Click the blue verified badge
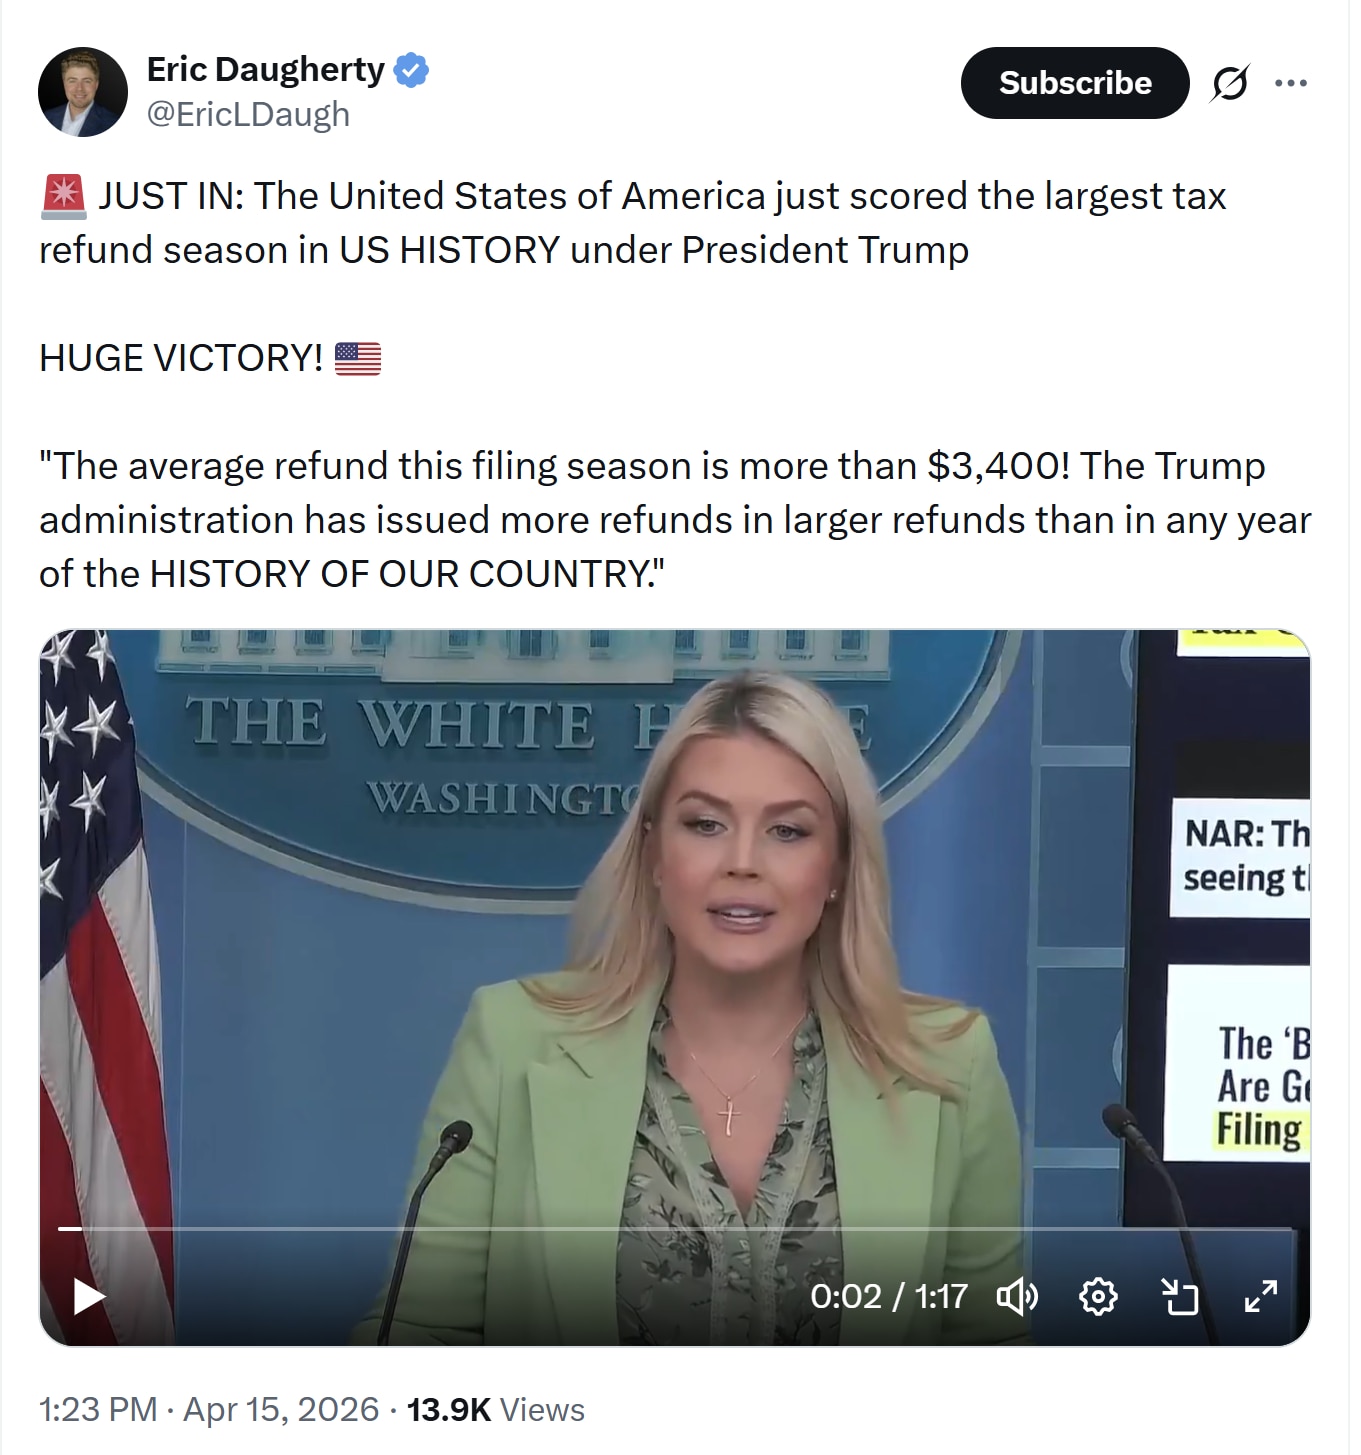This screenshot has height=1455, width=1361. click(x=412, y=70)
